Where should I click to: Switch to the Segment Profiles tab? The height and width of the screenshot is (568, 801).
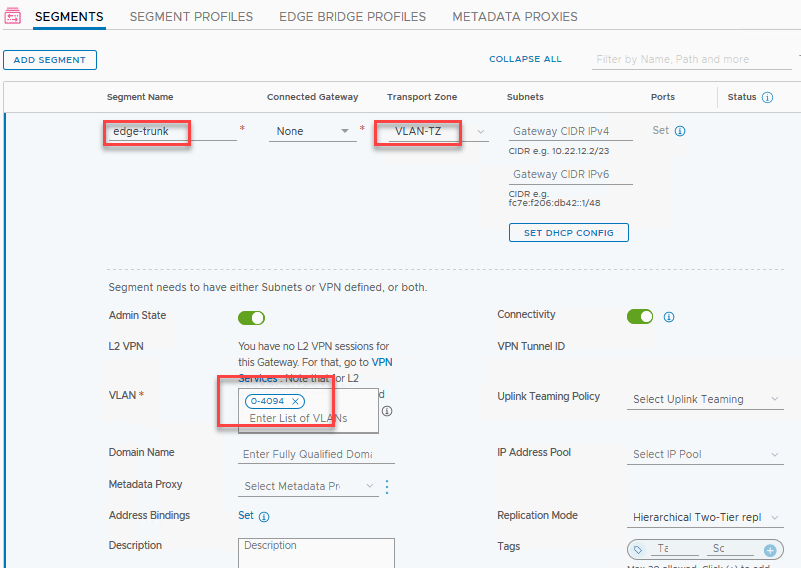click(191, 17)
